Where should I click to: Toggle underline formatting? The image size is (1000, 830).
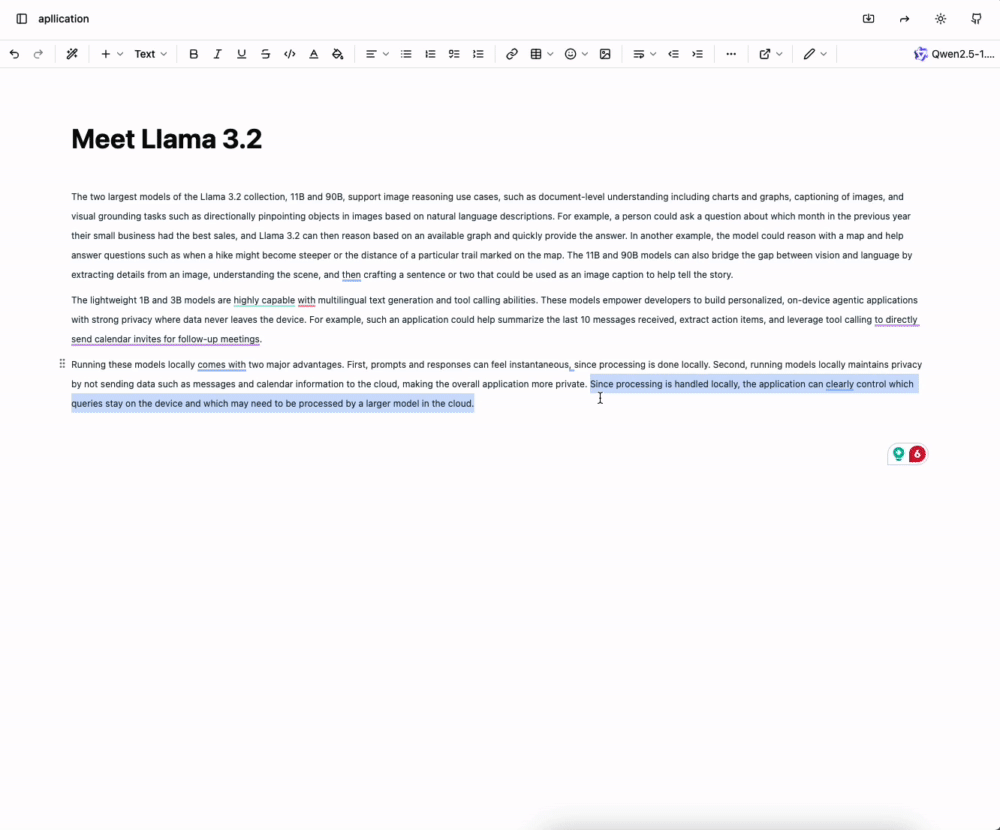coord(241,54)
